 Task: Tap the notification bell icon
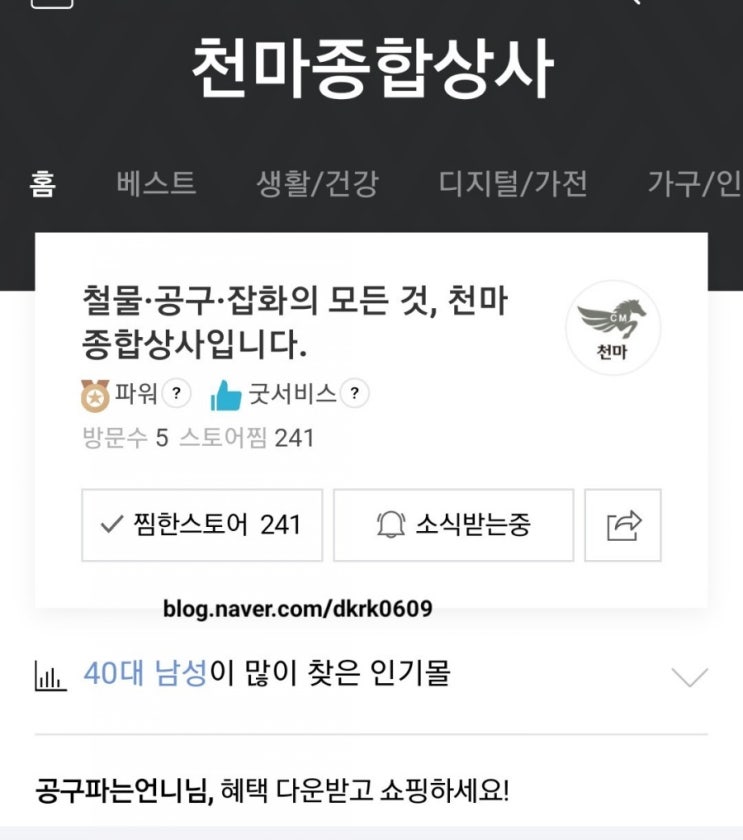tap(391, 524)
